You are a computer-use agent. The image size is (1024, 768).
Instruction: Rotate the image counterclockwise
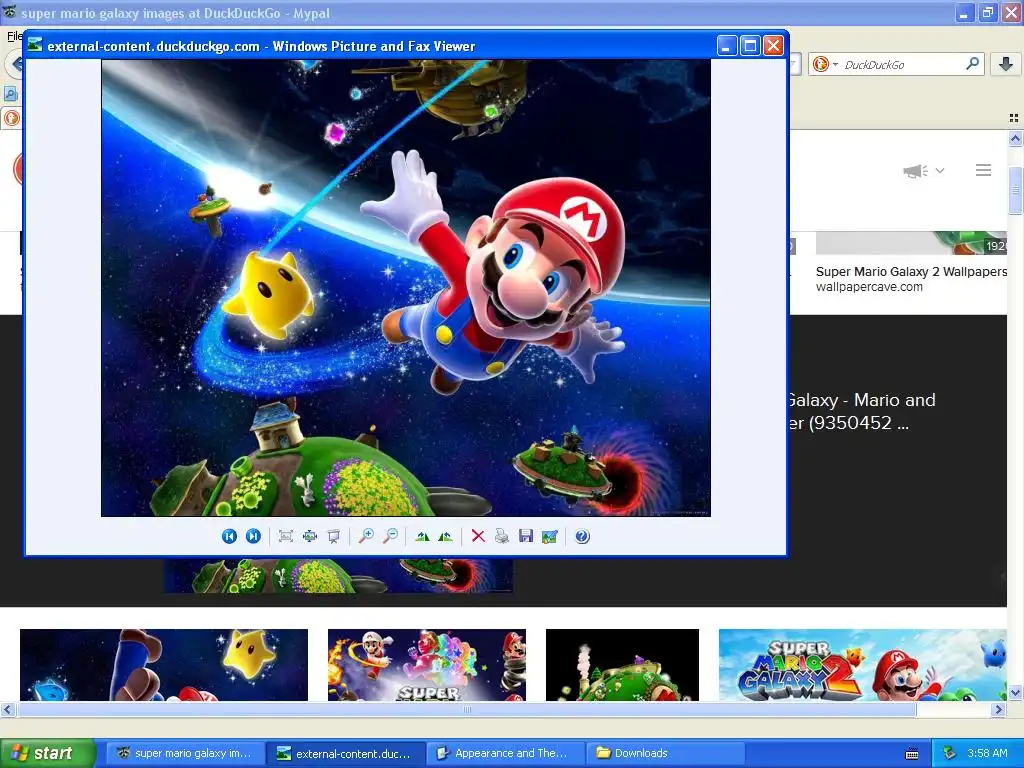click(446, 536)
